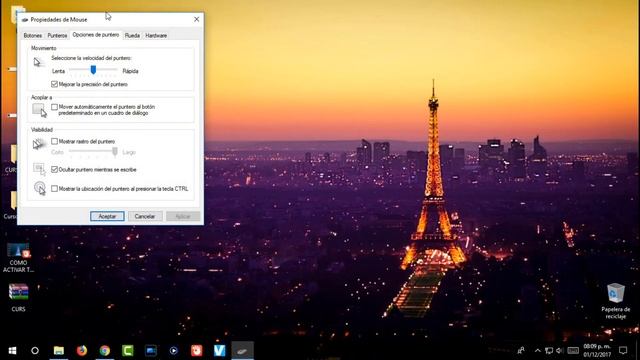The image size is (640, 360).
Task: Open Google Chrome from the taskbar
Action: [105, 351]
